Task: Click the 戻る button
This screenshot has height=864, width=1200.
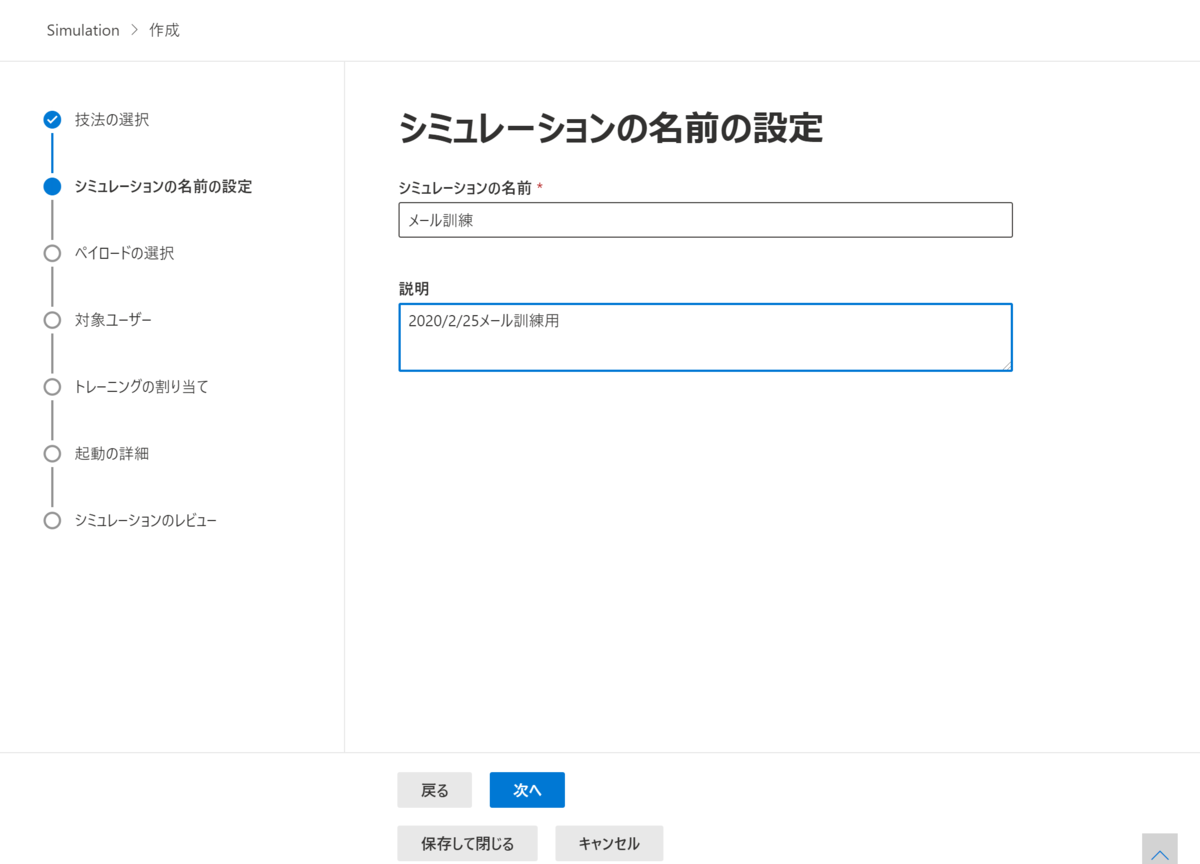Action: (434, 789)
